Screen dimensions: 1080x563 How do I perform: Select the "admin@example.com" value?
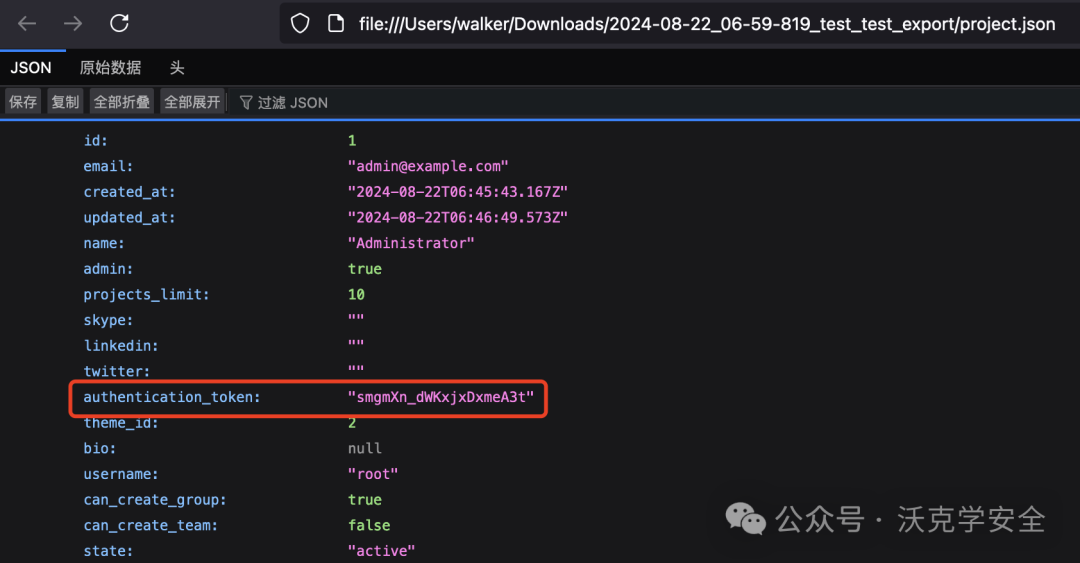[x=428, y=166]
